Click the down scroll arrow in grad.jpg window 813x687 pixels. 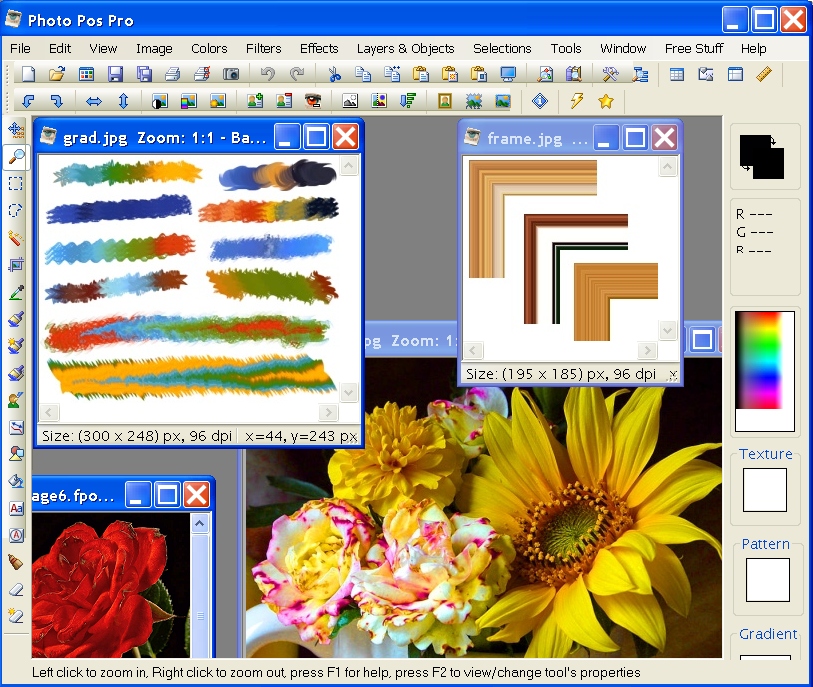pyautogui.click(x=349, y=393)
